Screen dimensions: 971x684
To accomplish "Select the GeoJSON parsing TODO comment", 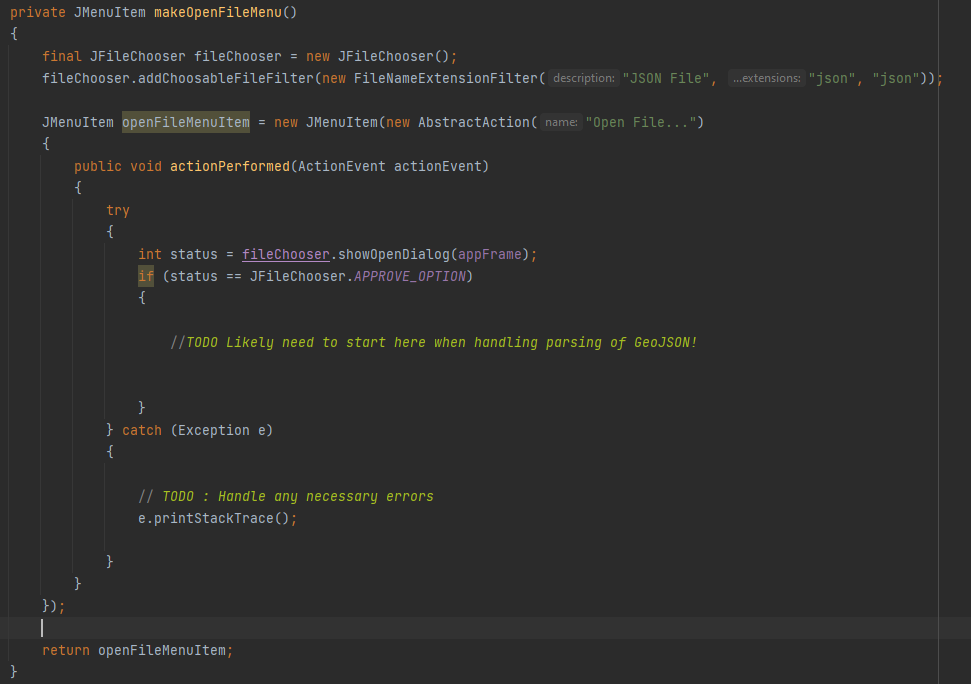I will click(x=434, y=342).
